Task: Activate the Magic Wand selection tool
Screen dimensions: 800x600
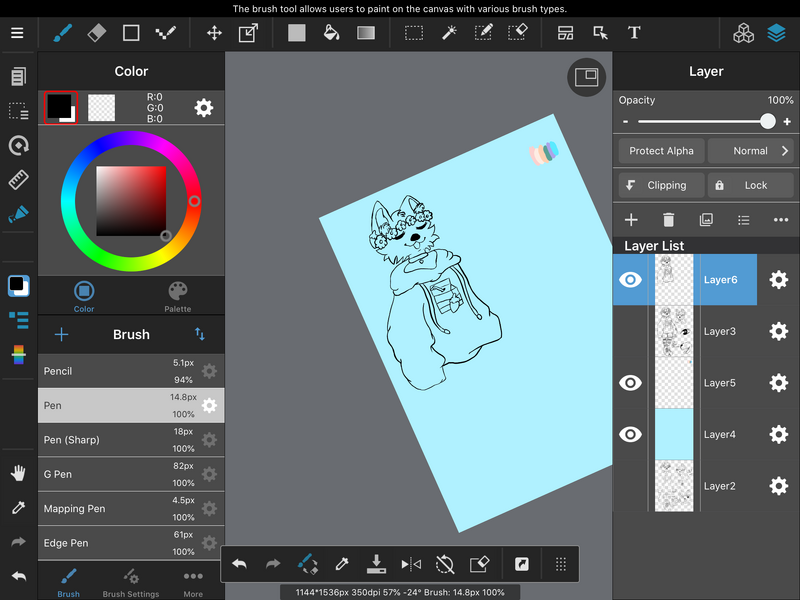Action: [448, 33]
